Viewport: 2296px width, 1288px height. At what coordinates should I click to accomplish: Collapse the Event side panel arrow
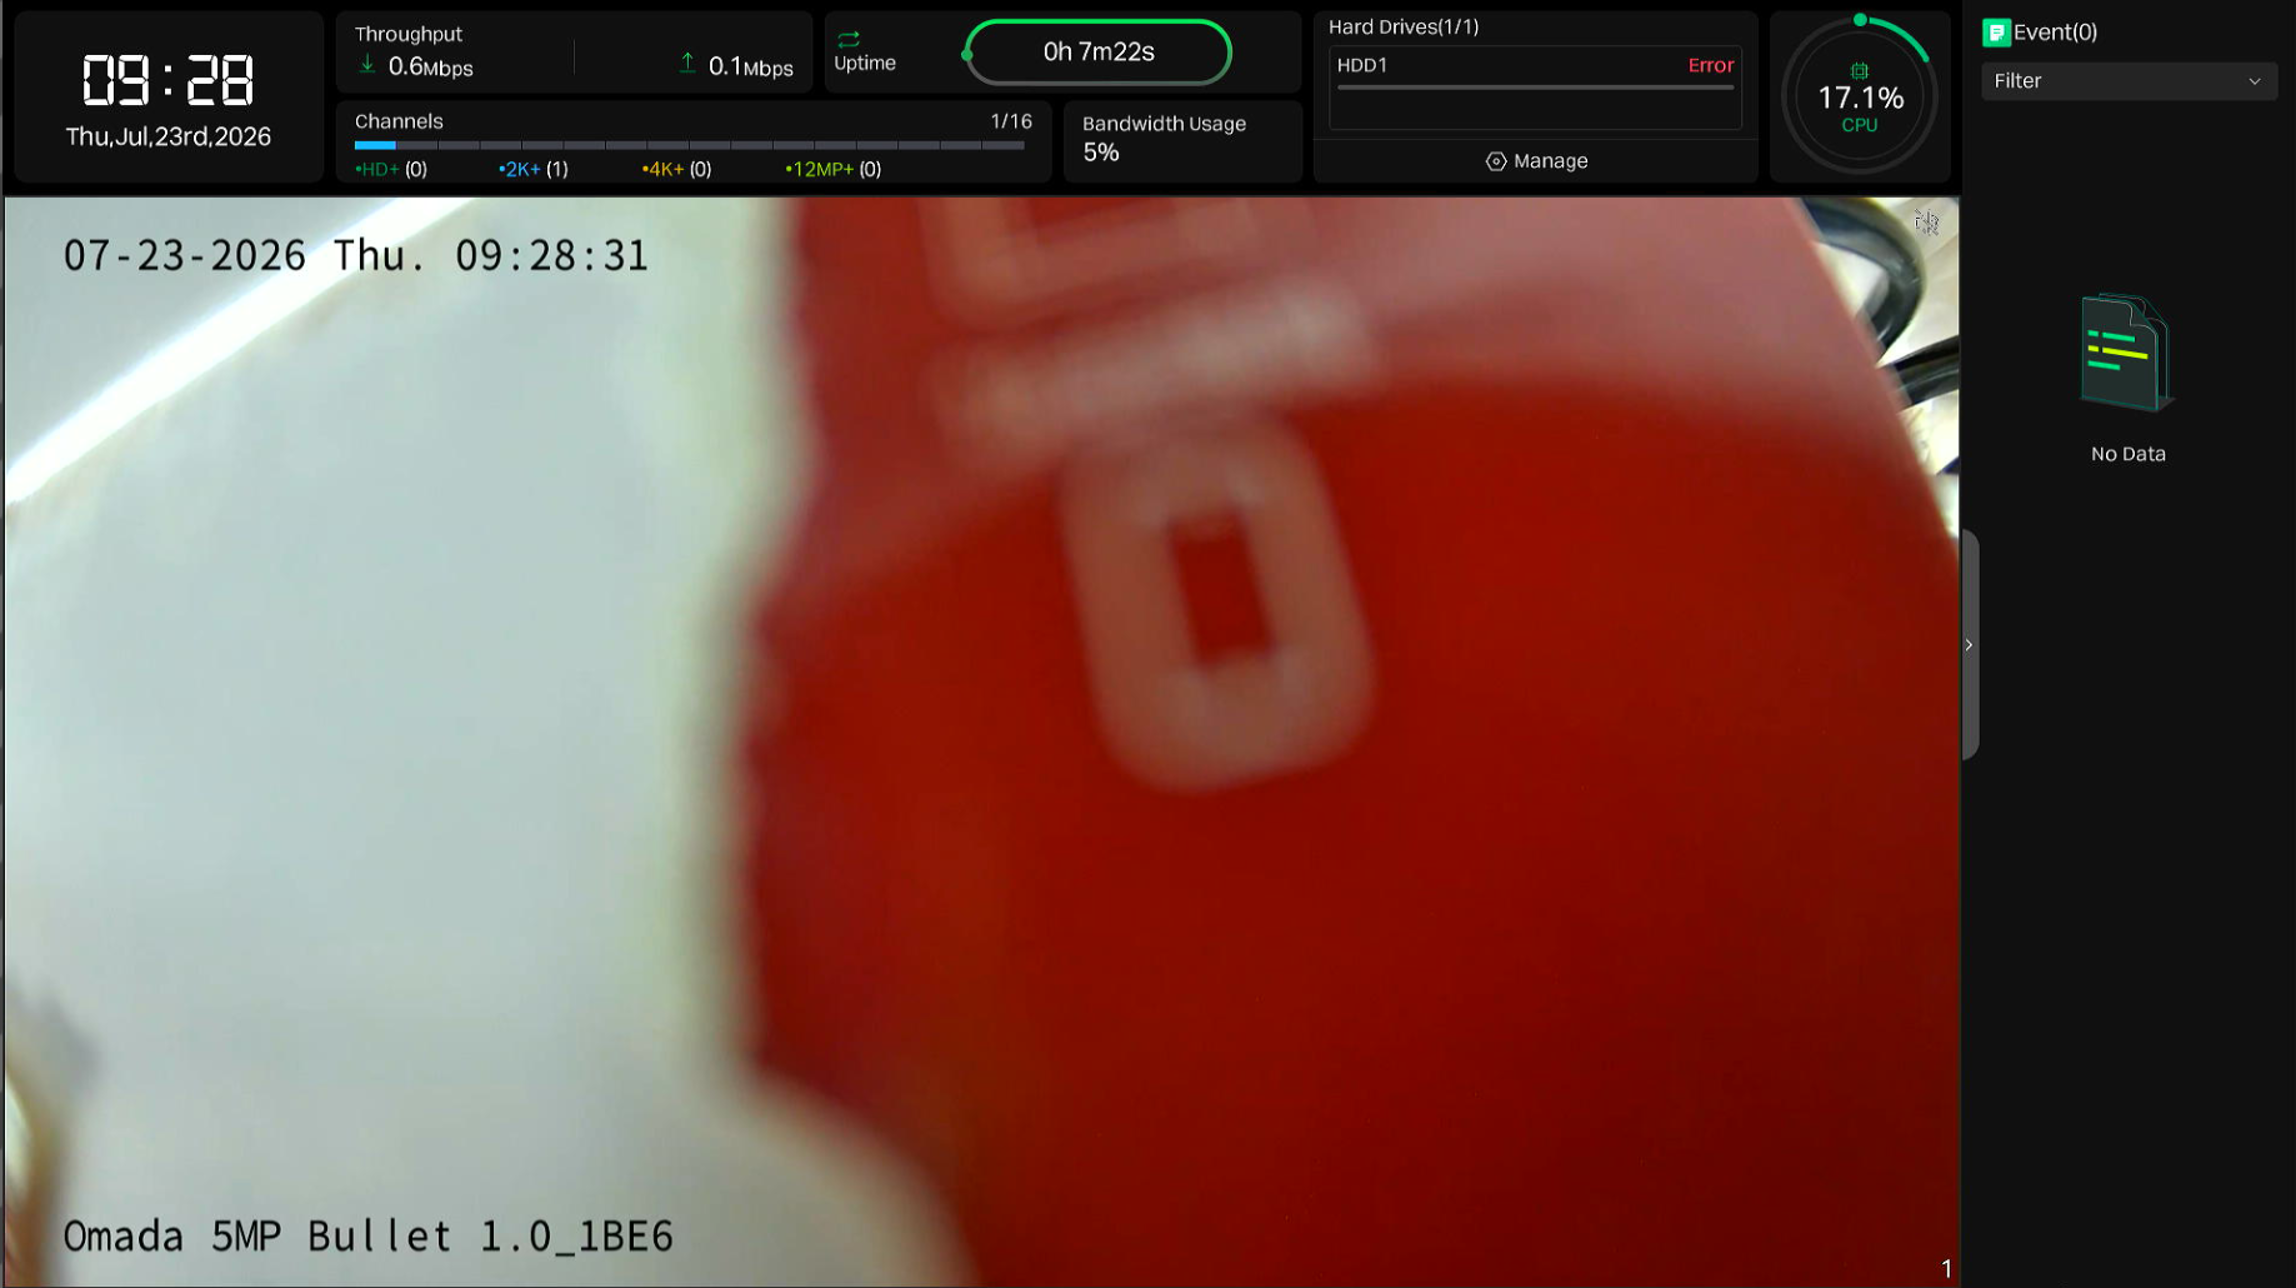point(1969,645)
